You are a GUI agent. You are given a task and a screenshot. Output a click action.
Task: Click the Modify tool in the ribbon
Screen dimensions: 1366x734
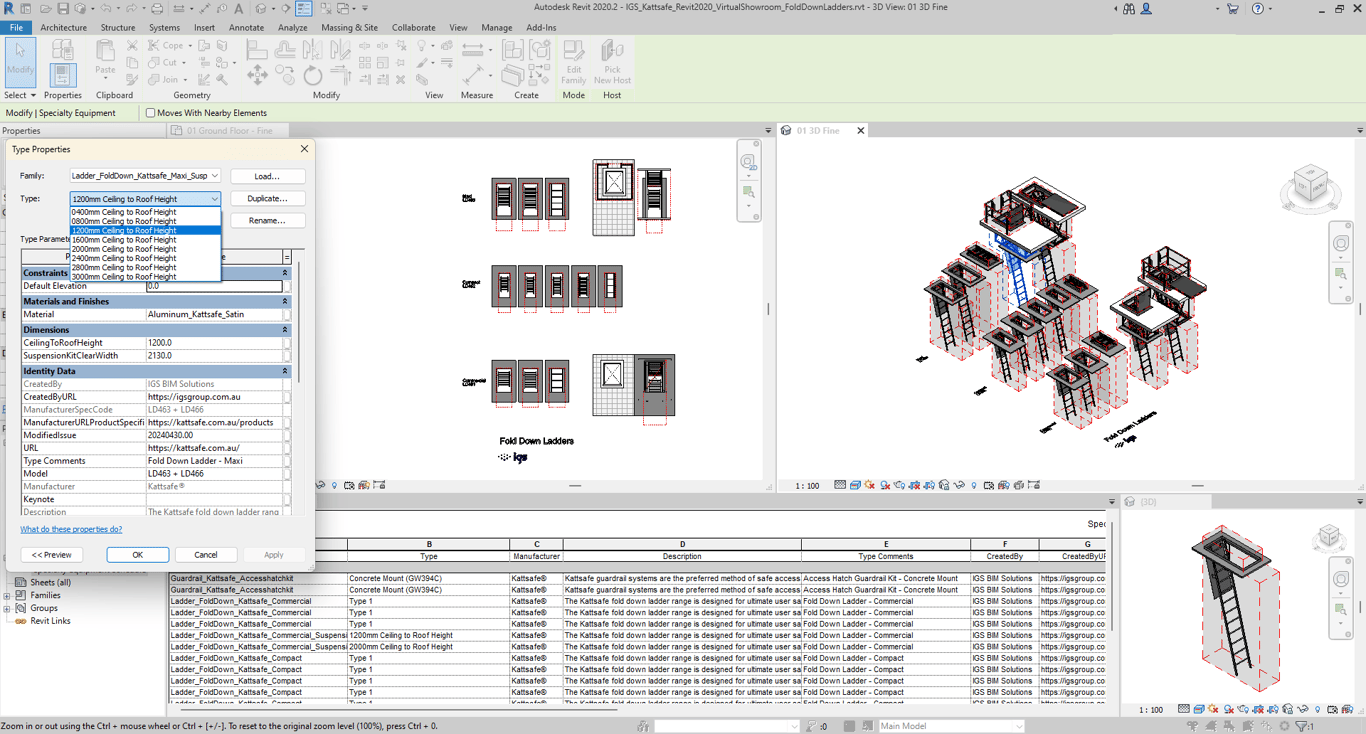point(20,62)
